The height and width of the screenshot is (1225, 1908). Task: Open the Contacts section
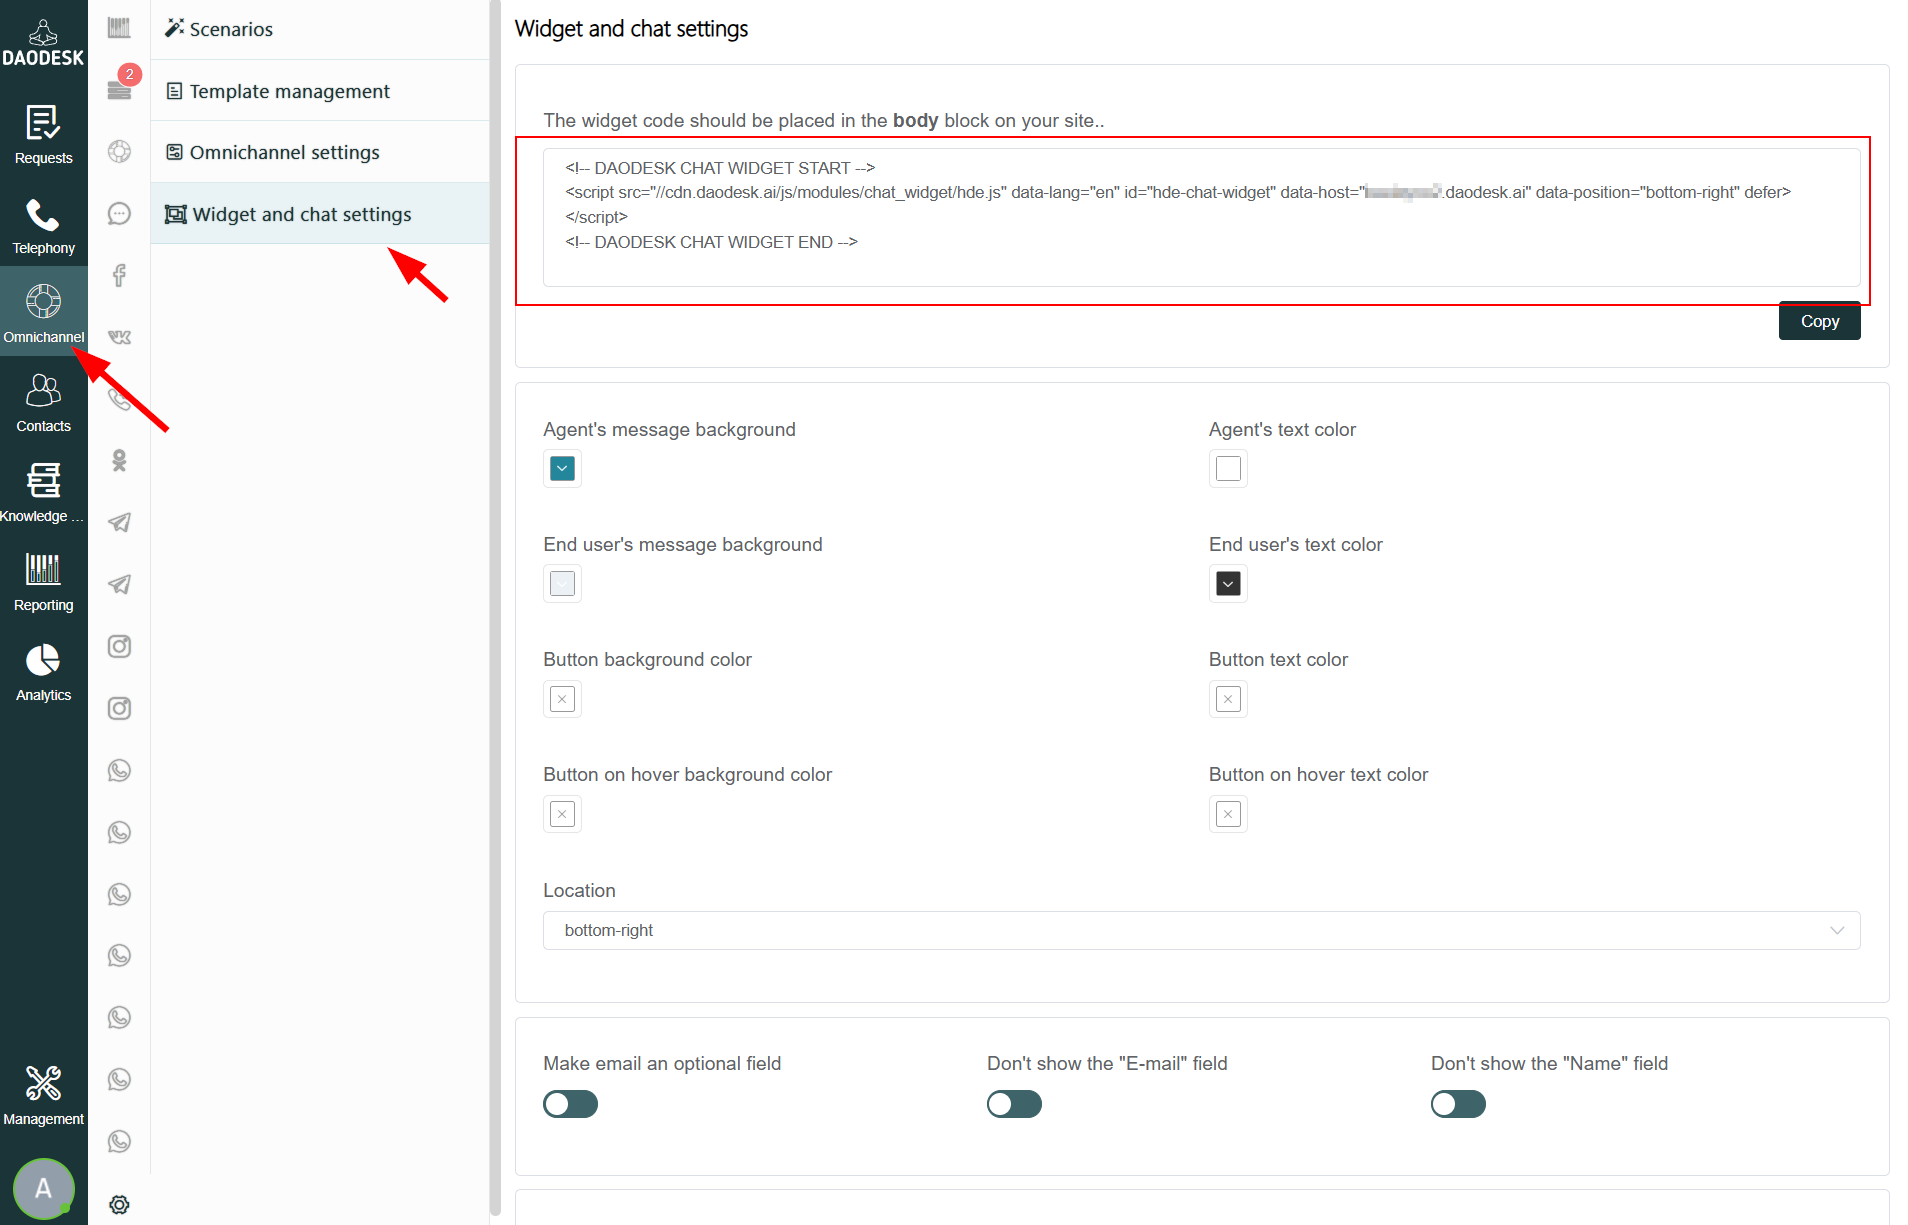[x=43, y=403]
